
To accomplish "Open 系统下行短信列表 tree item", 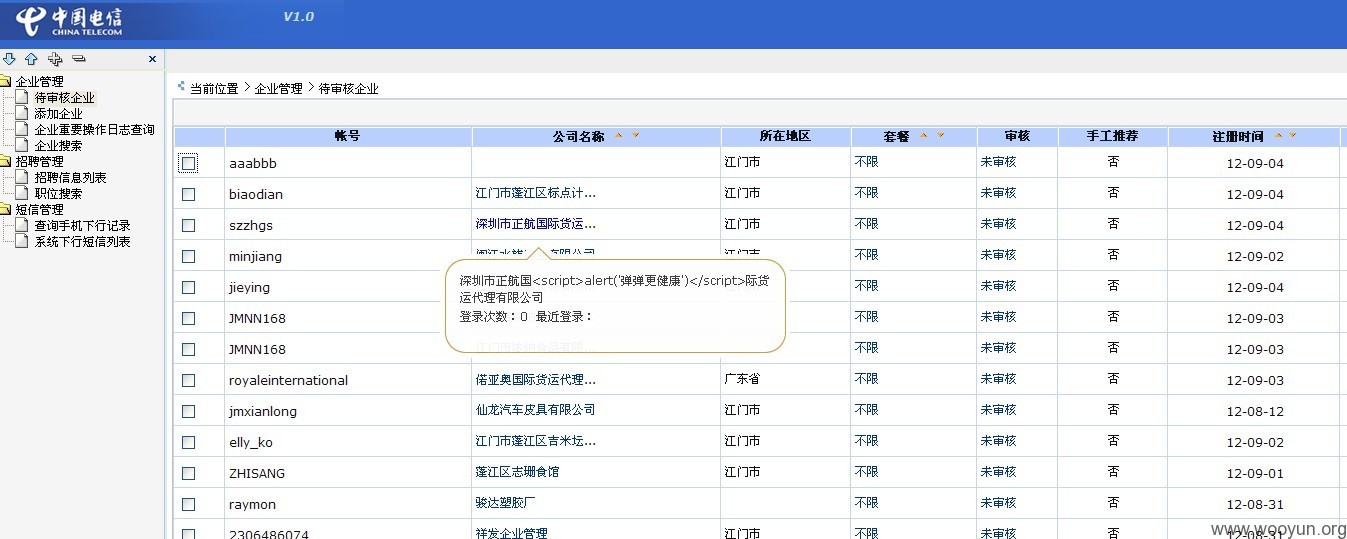I will point(82,242).
